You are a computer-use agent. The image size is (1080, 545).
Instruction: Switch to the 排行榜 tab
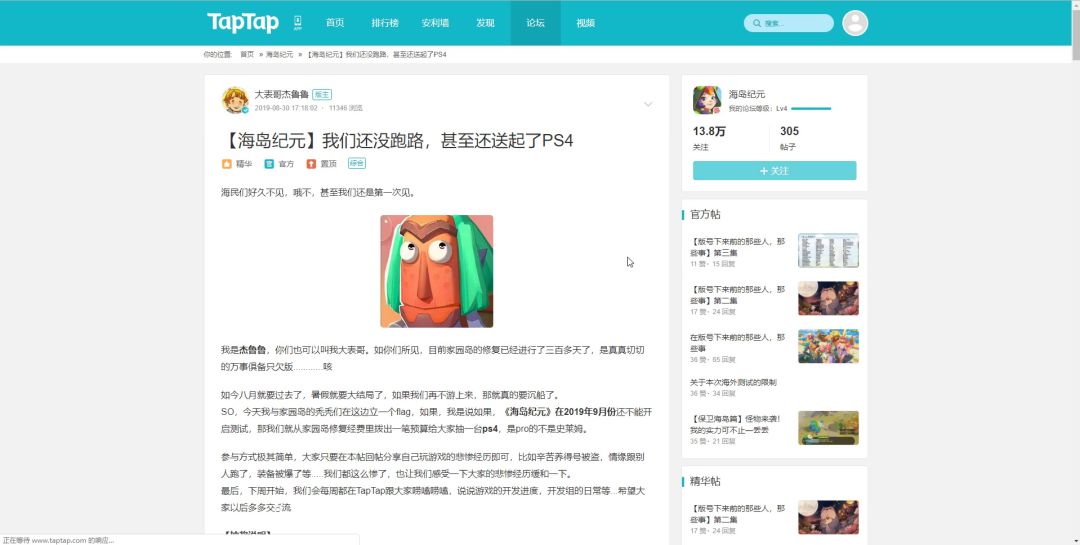click(x=385, y=23)
